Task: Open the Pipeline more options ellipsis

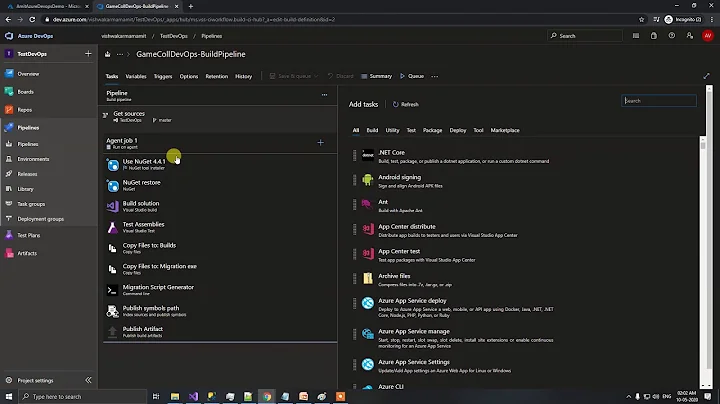Action: (x=325, y=95)
